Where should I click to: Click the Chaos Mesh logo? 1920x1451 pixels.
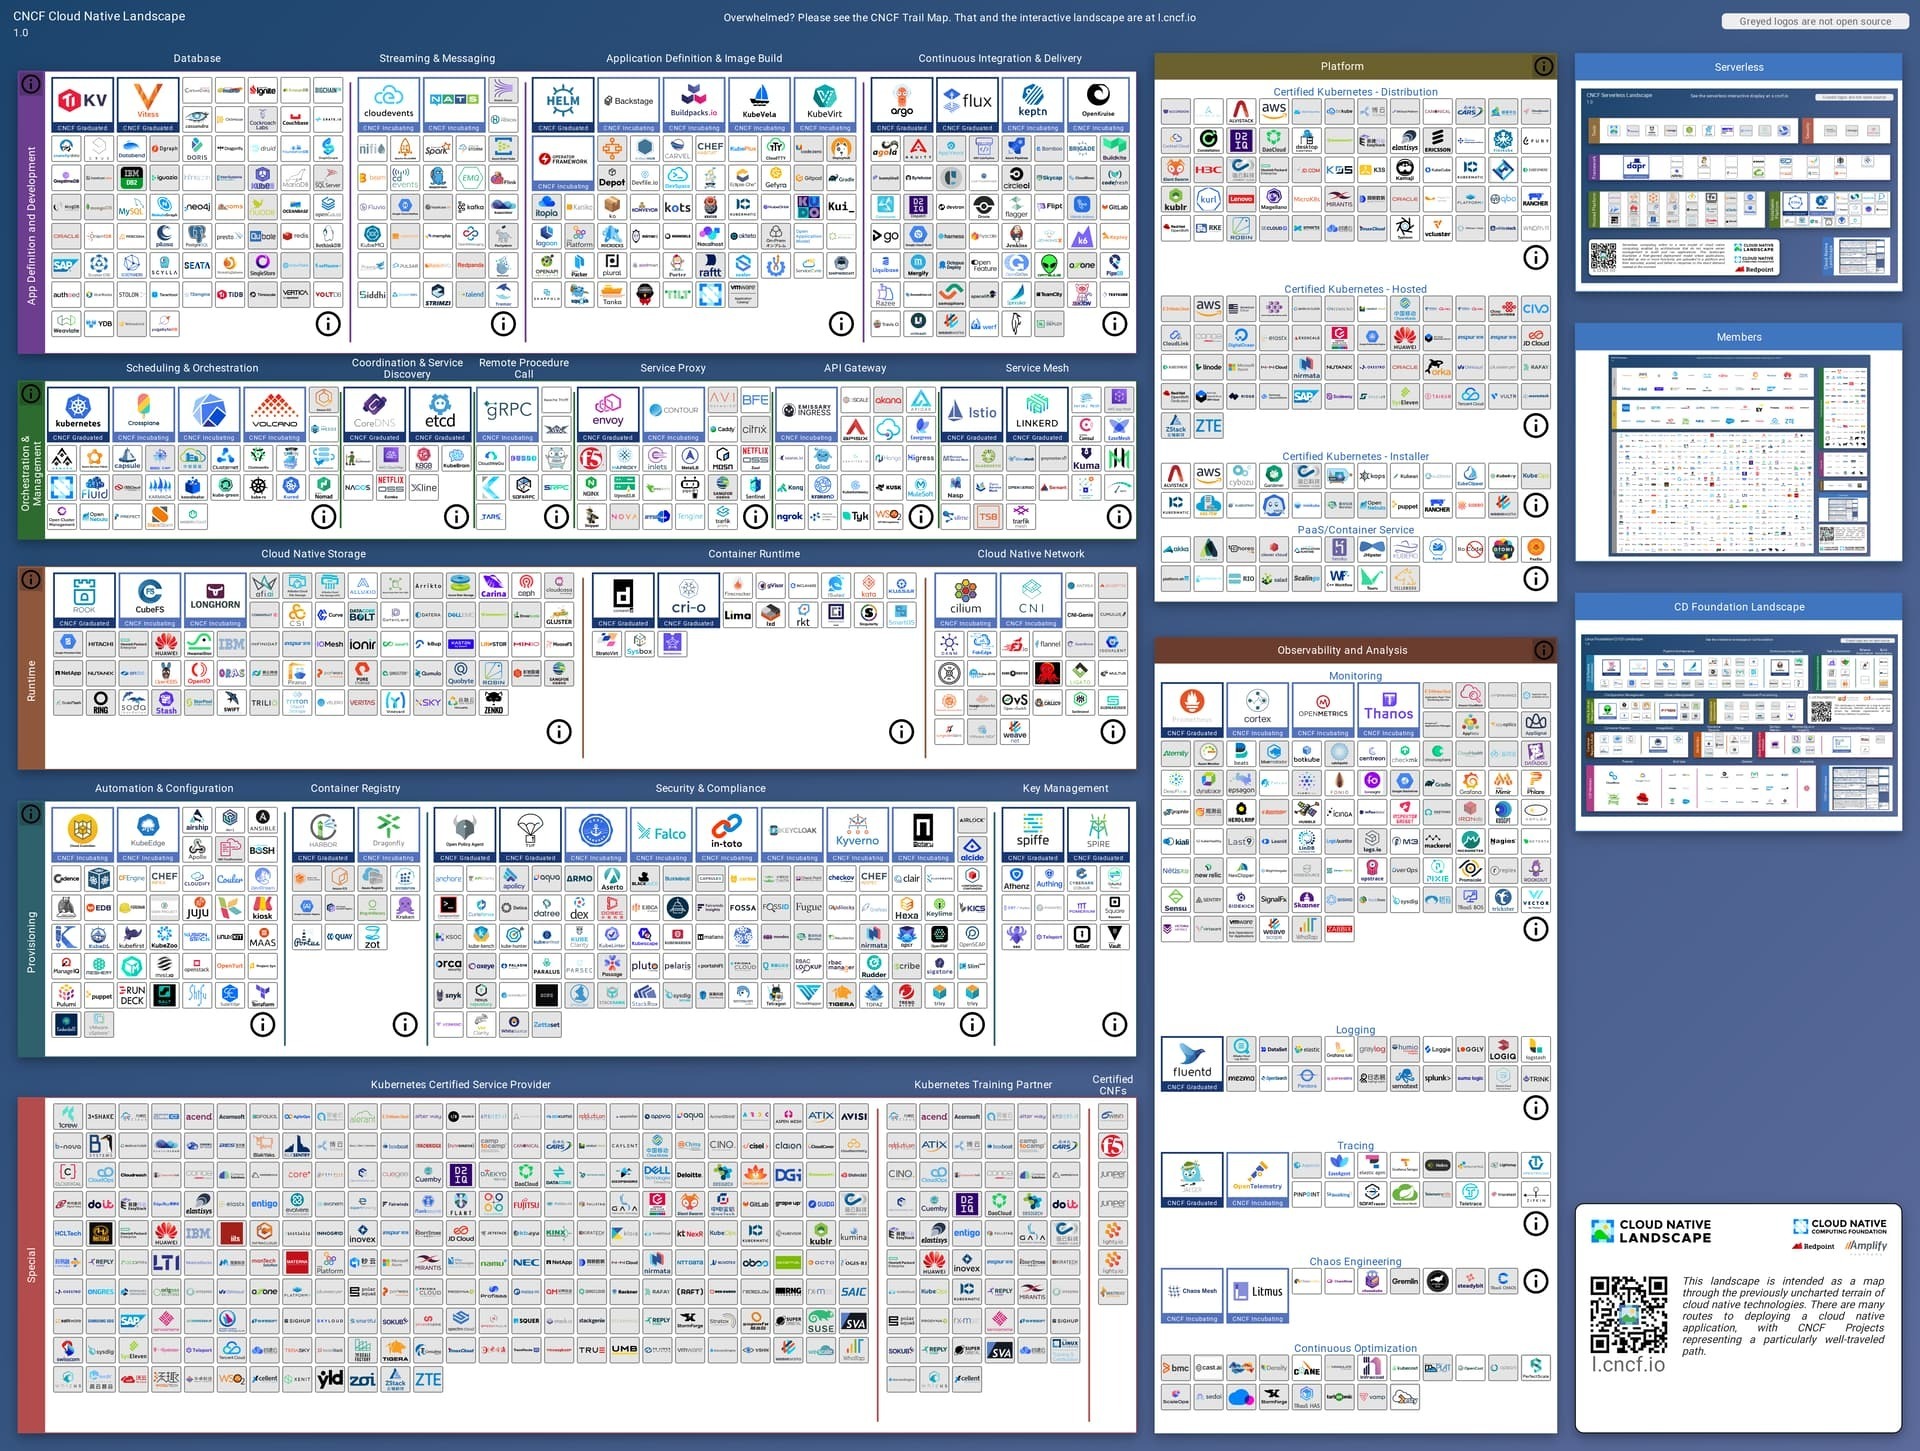point(1192,1296)
